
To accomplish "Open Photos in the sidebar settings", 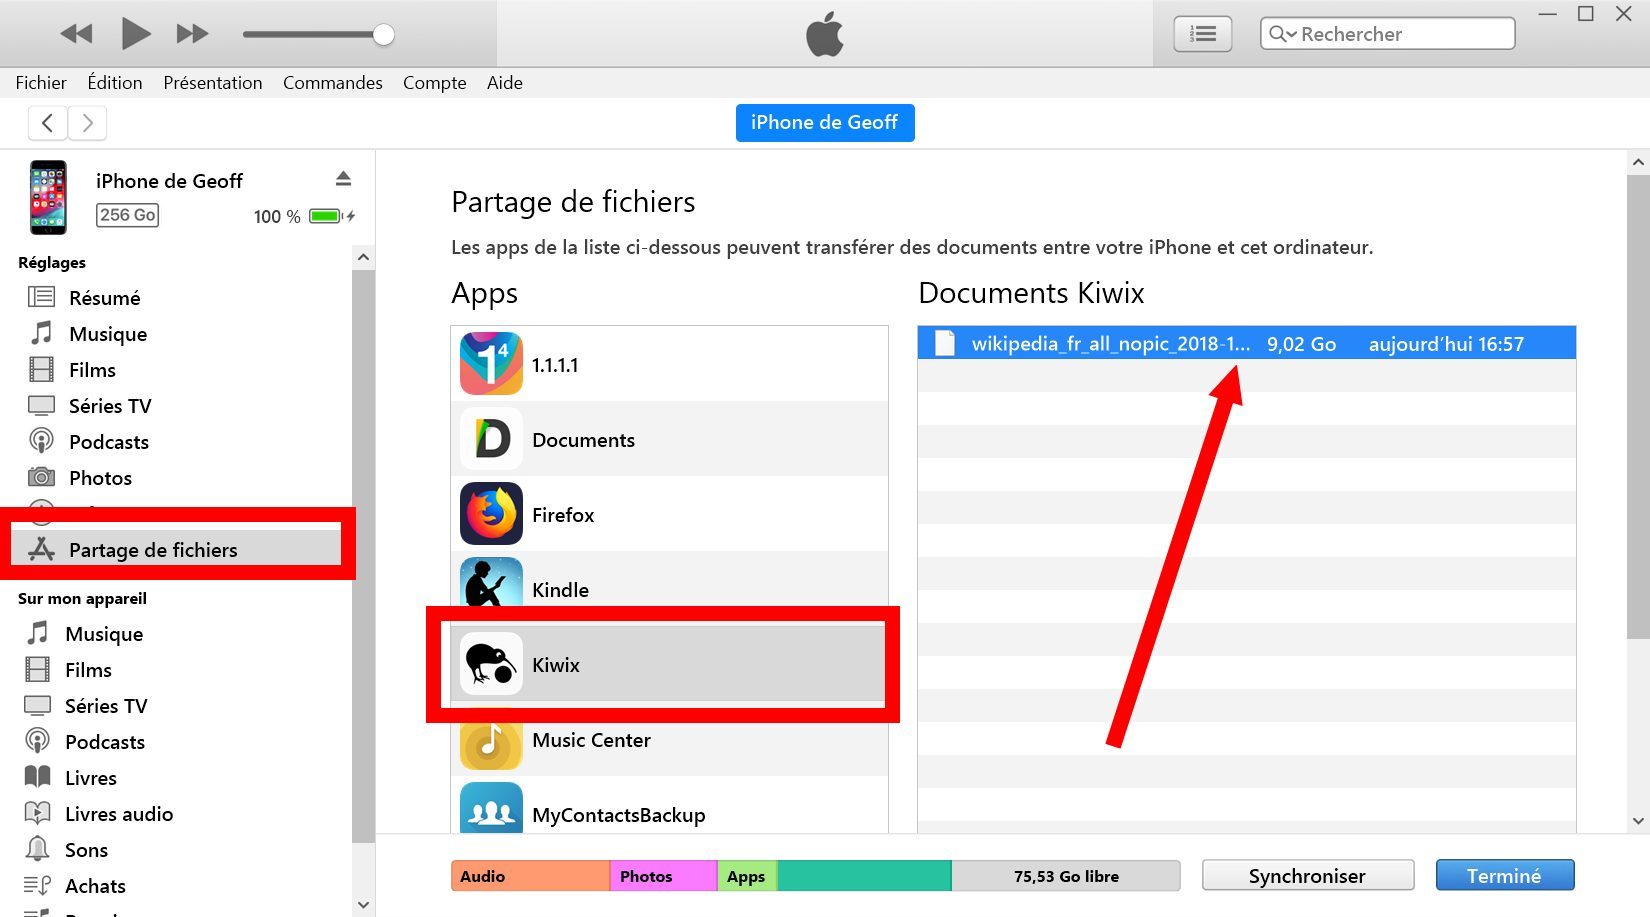I will pyautogui.click(x=100, y=478).
